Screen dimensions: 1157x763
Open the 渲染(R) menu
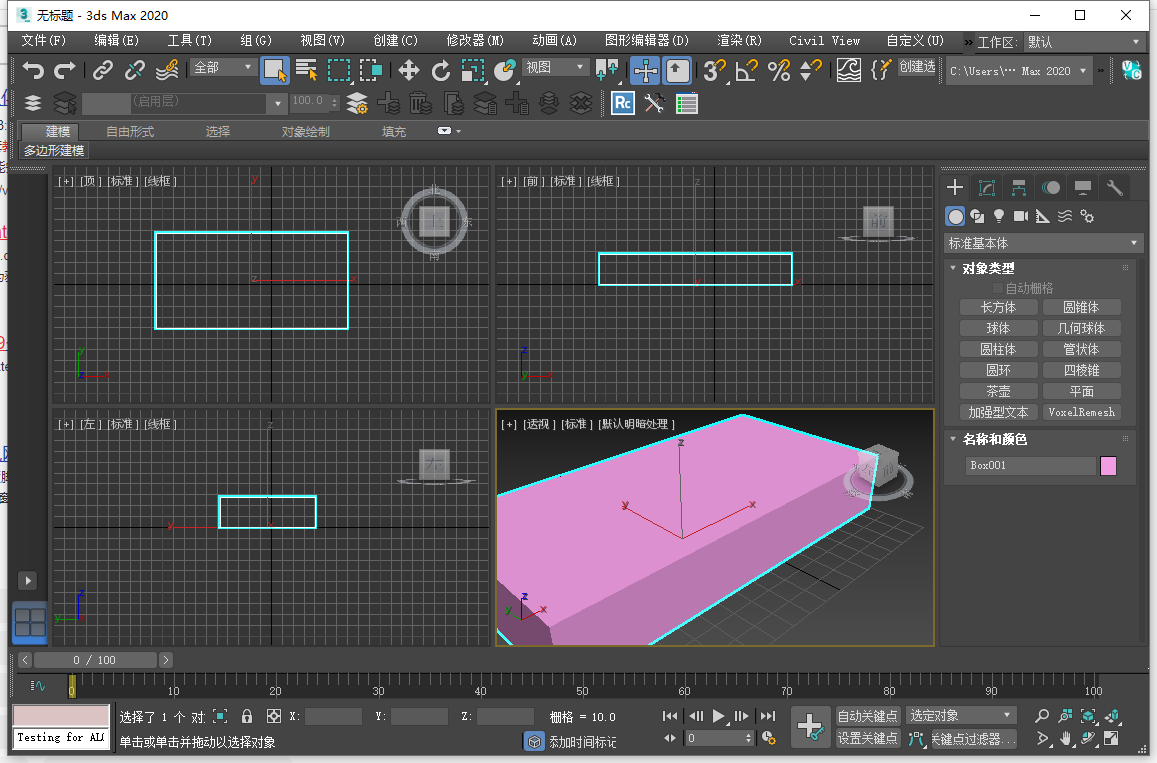(739, 41)
